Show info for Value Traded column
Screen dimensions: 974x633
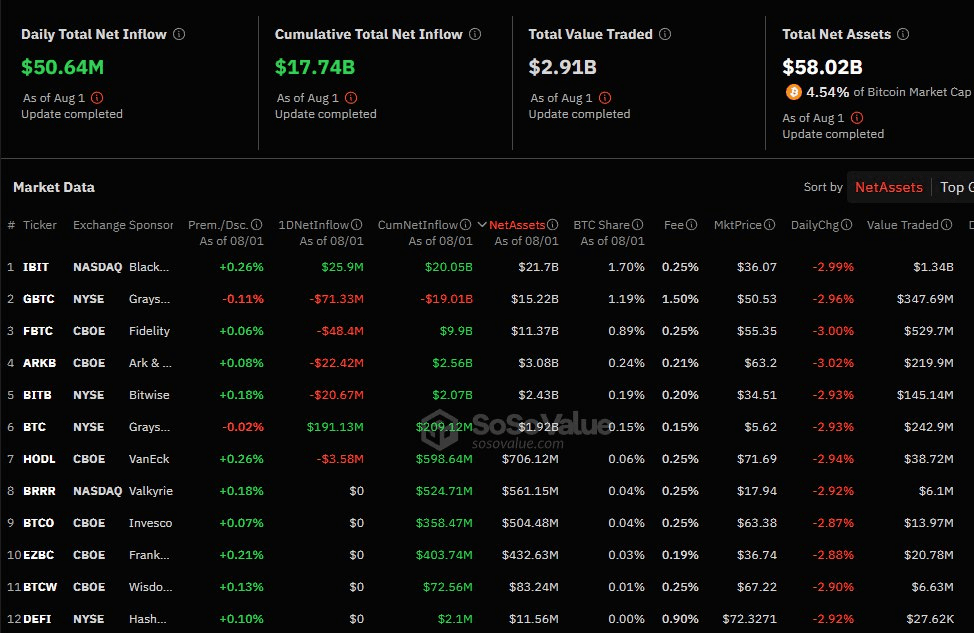pyautogui.click(x=947, y=225)
